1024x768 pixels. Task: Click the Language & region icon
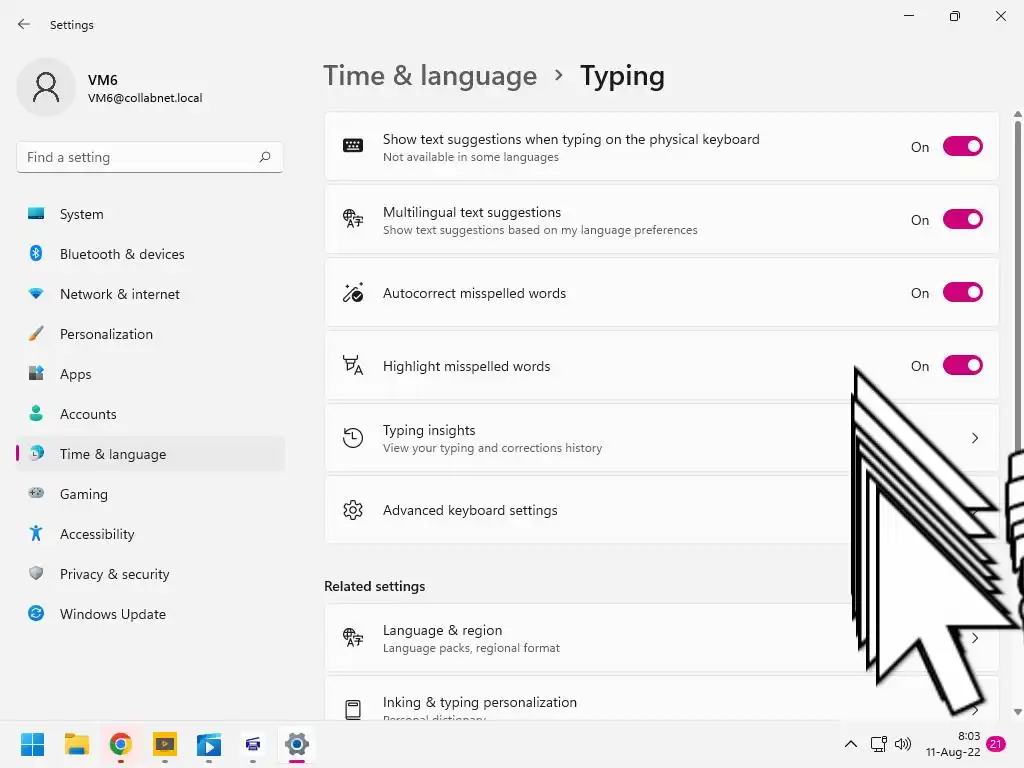[353, 637]
